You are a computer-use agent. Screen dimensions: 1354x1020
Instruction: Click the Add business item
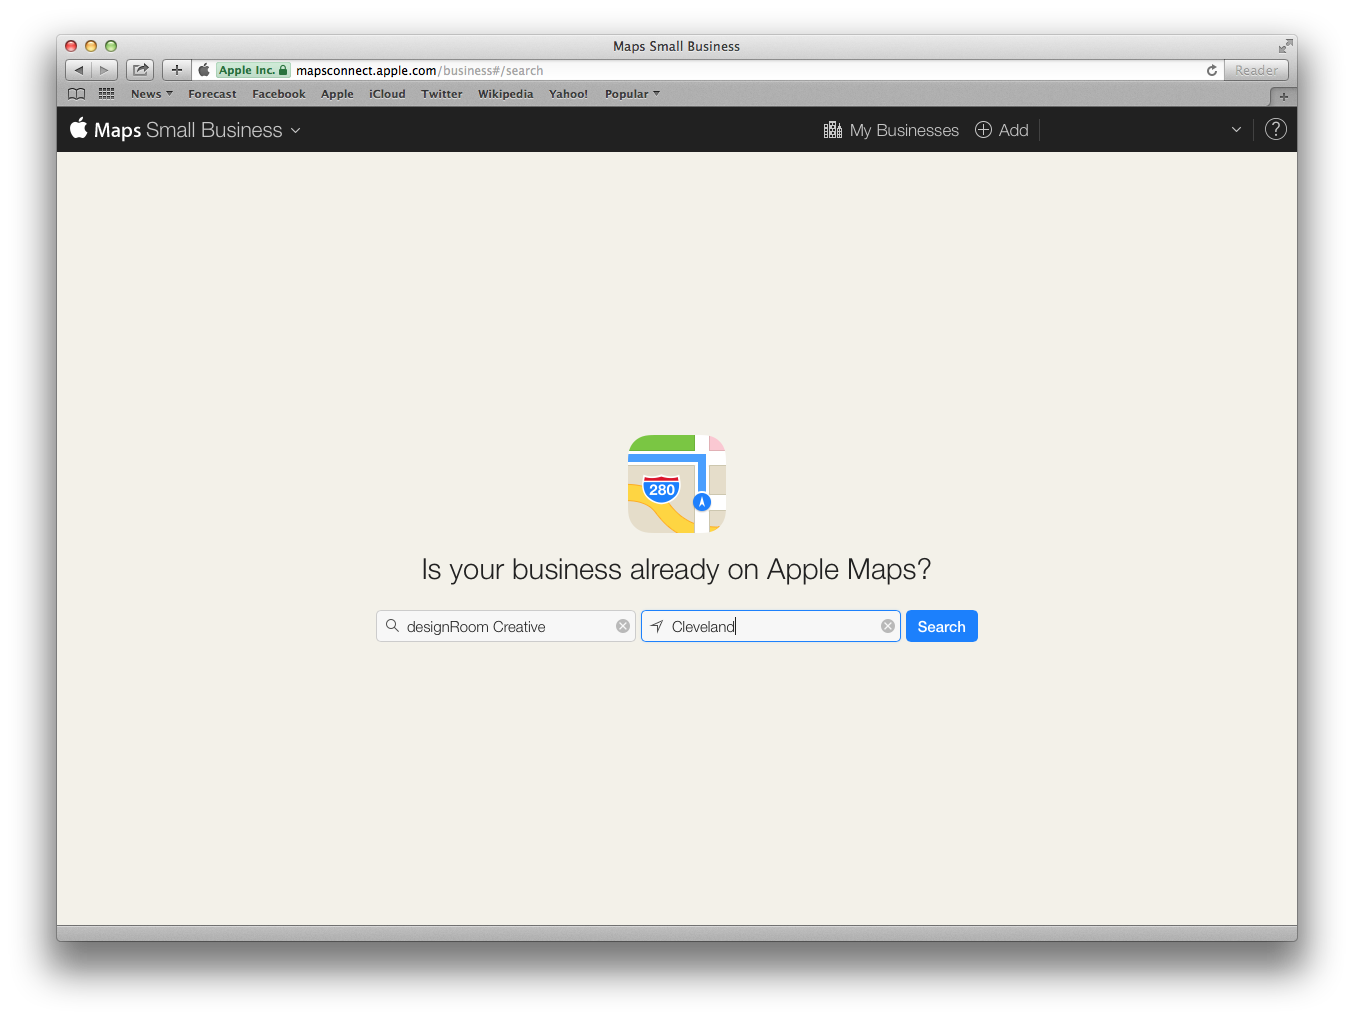click(x=1002, y=130)
